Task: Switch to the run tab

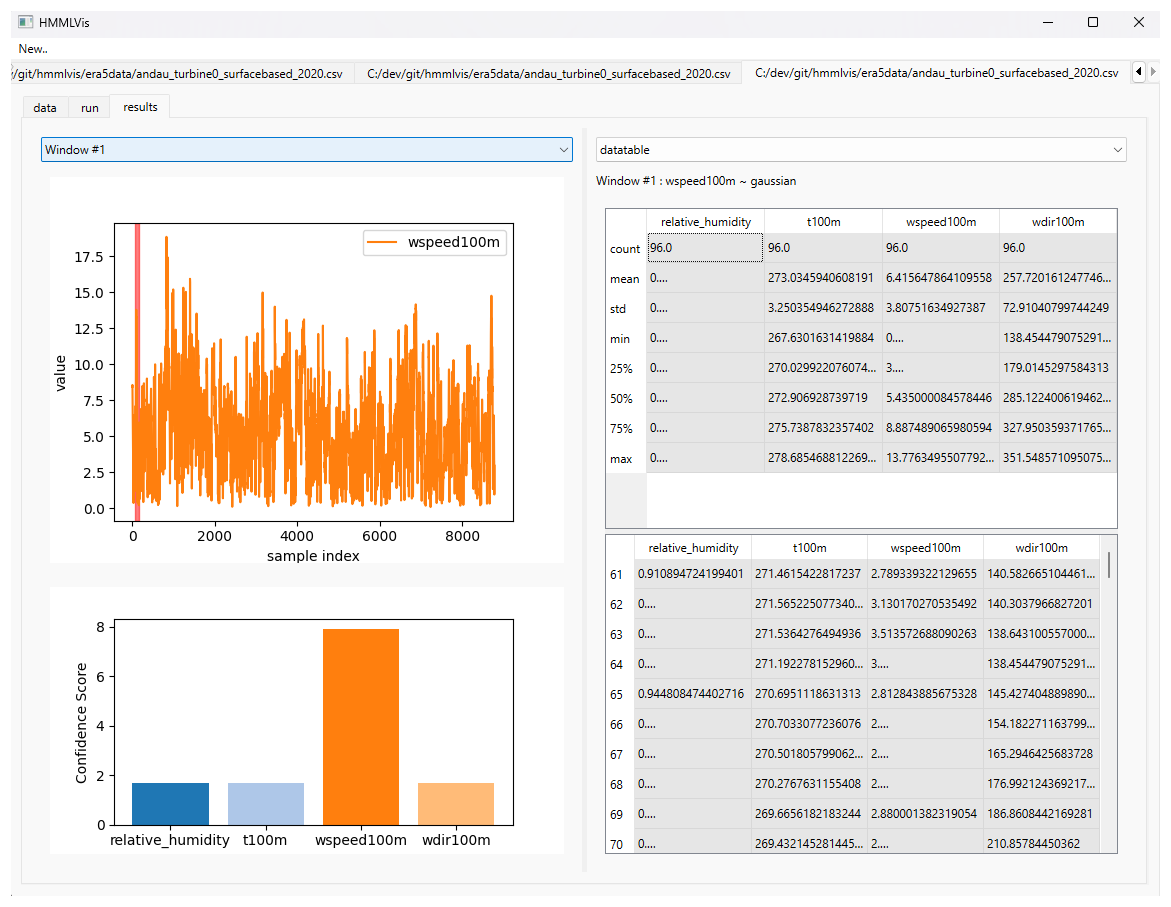Action: (x=90, y=108)
